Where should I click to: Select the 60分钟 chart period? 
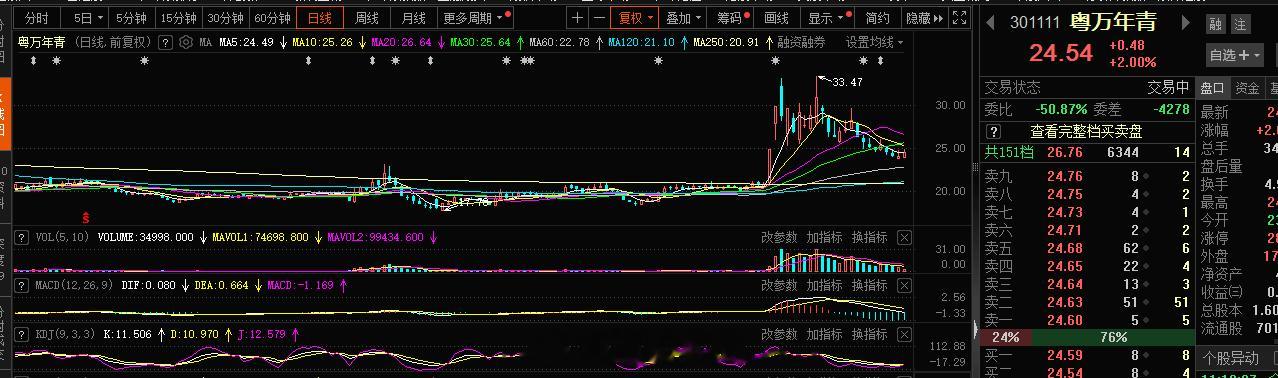[273, 18]
